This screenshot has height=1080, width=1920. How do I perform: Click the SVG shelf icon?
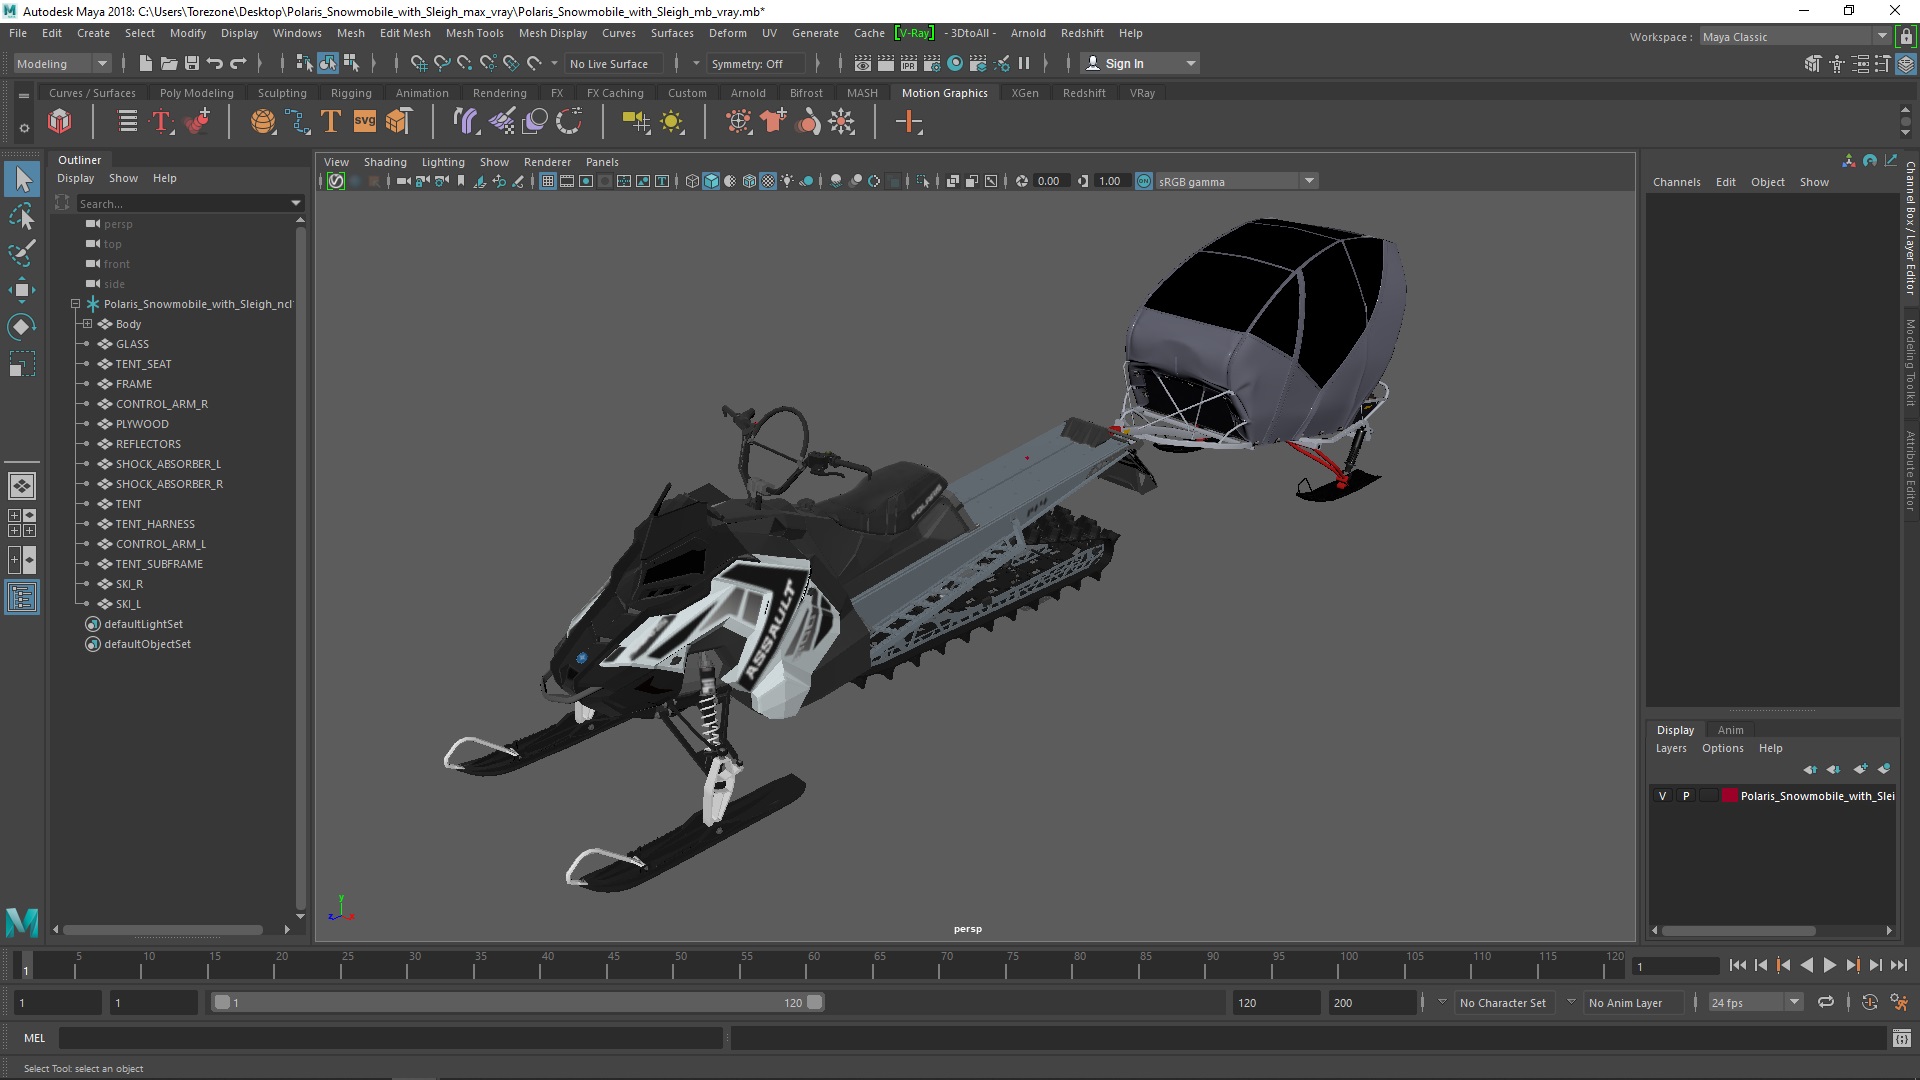(x=365, y=122)
